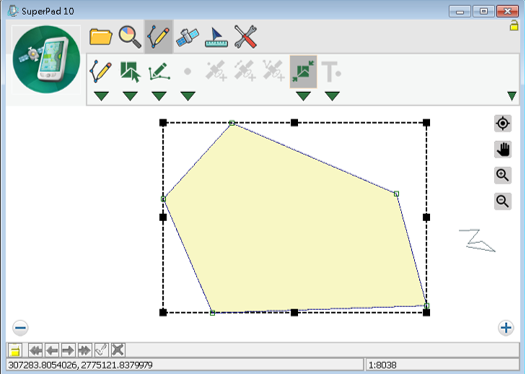Screen dimensions: 525x374
Task: Expand dropdown under the draw pencil tool
Action: click(x=101, y=96)
